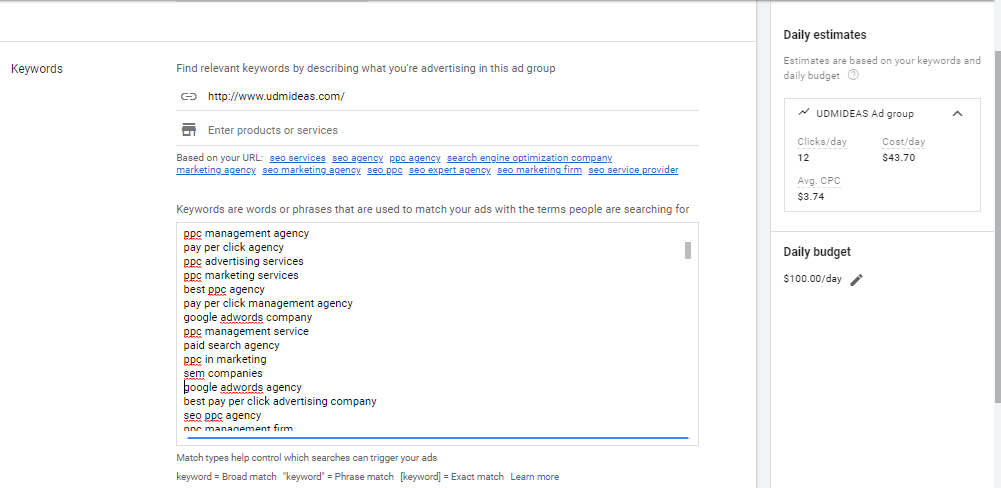
Task: Click the keywords list scrollbar thumb
Action: 688,250
